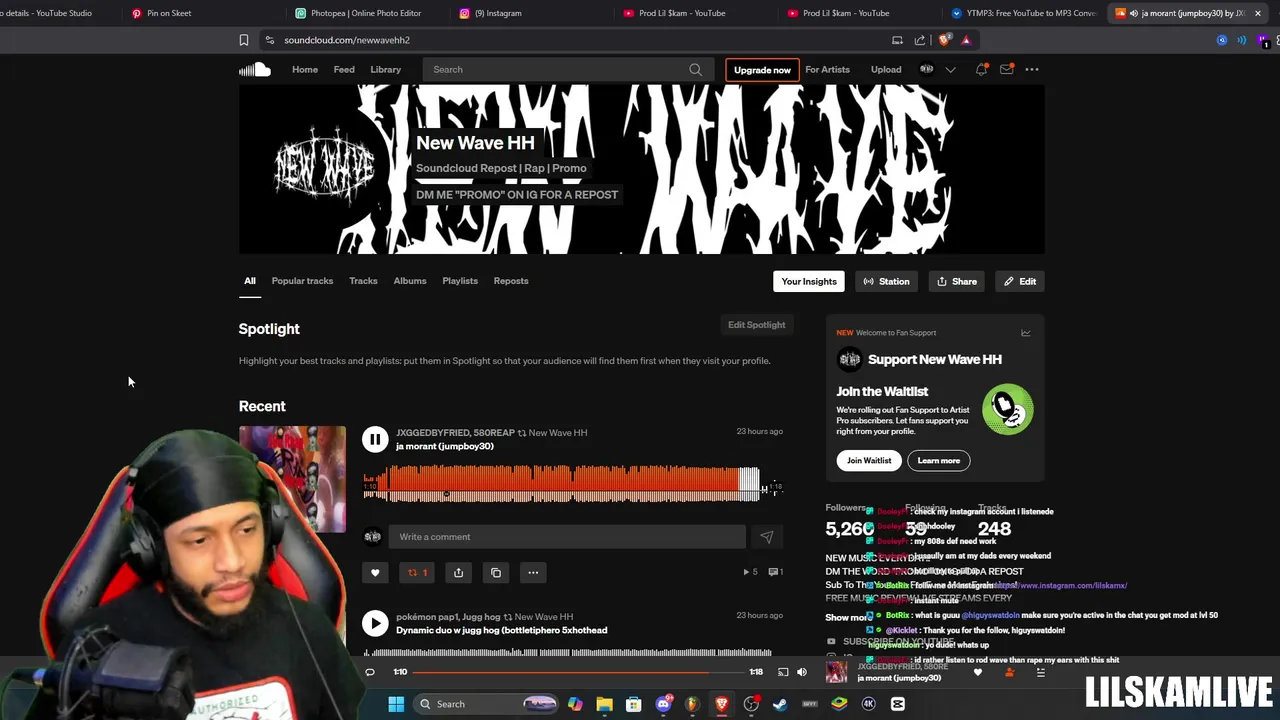Switch to the Albums tab
This screenshot has width=1280, height=720.
coord(410,281)
